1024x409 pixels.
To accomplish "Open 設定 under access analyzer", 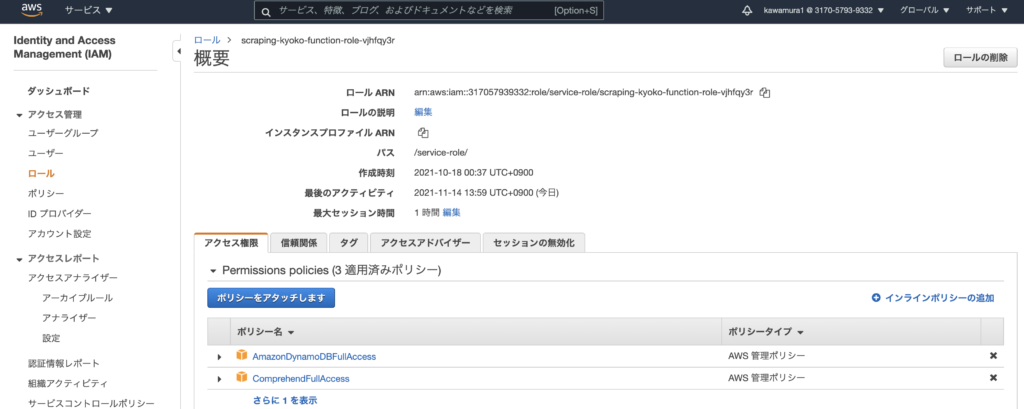I will (51, 338).
